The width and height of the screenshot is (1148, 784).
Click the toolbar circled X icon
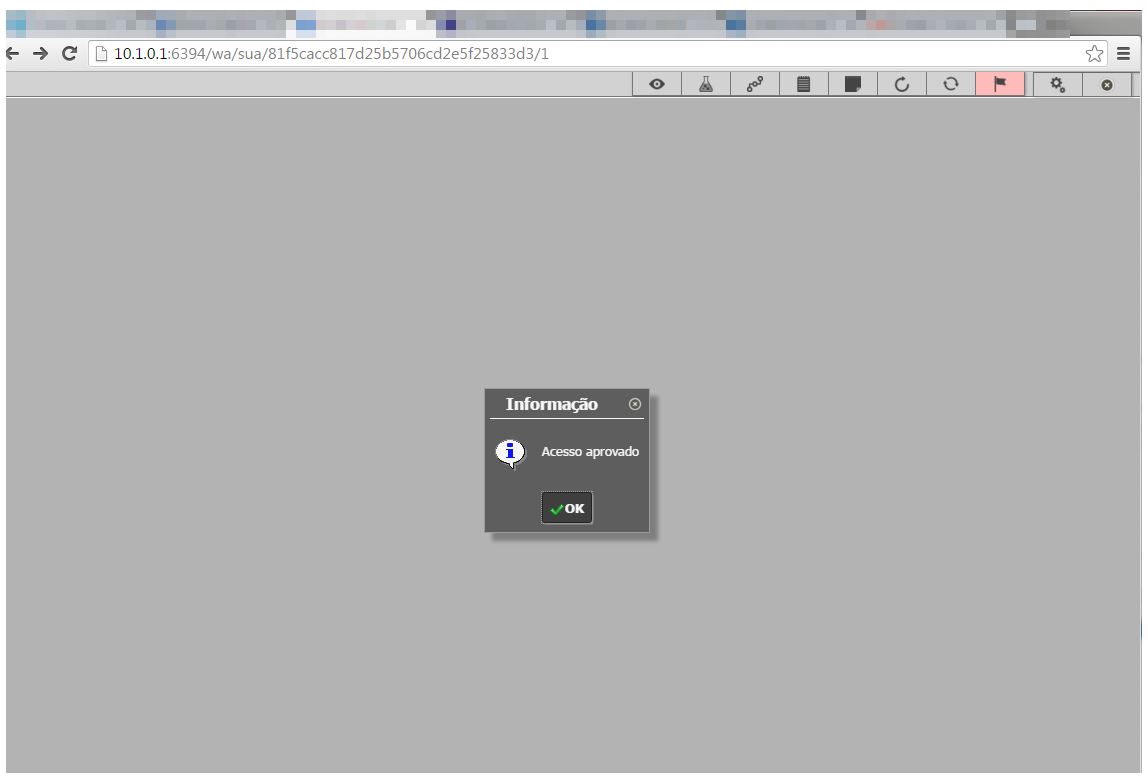tap(1107, 85)
